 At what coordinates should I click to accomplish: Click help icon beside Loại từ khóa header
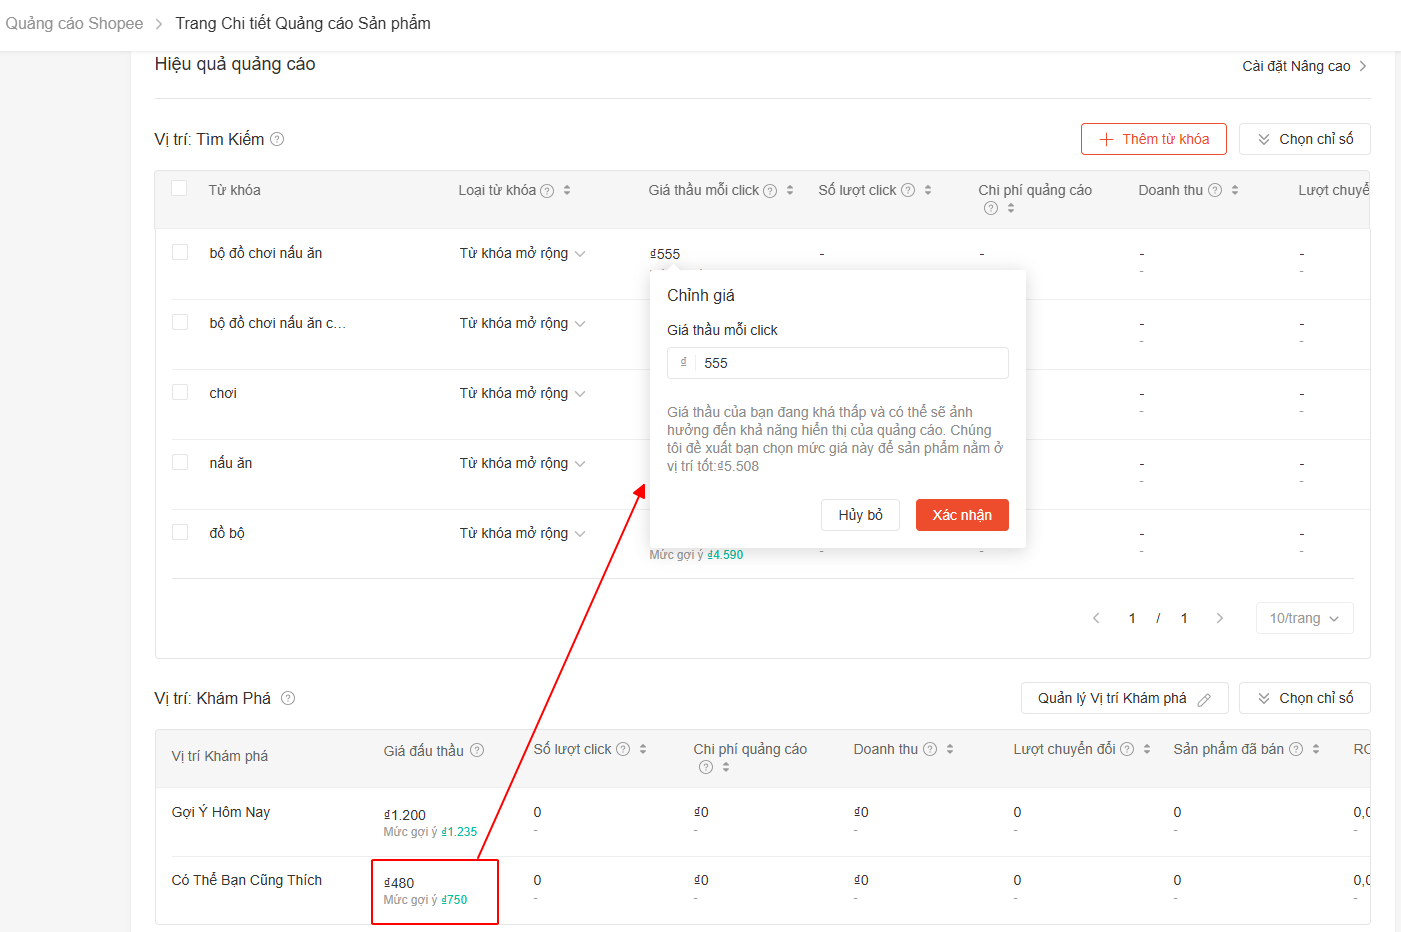click(x=547, y=191)
